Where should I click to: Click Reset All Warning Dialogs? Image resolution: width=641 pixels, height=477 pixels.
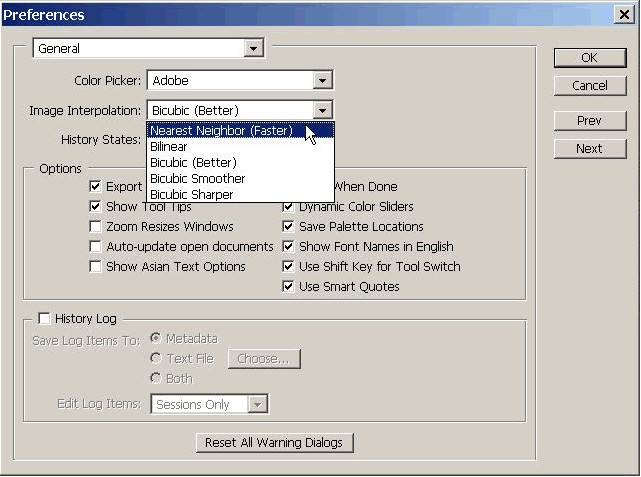click(x=275, y=442)
